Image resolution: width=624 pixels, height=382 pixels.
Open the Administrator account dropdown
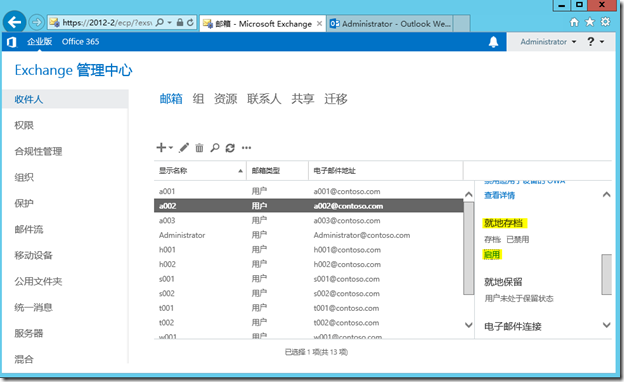[x=548, y=42]
